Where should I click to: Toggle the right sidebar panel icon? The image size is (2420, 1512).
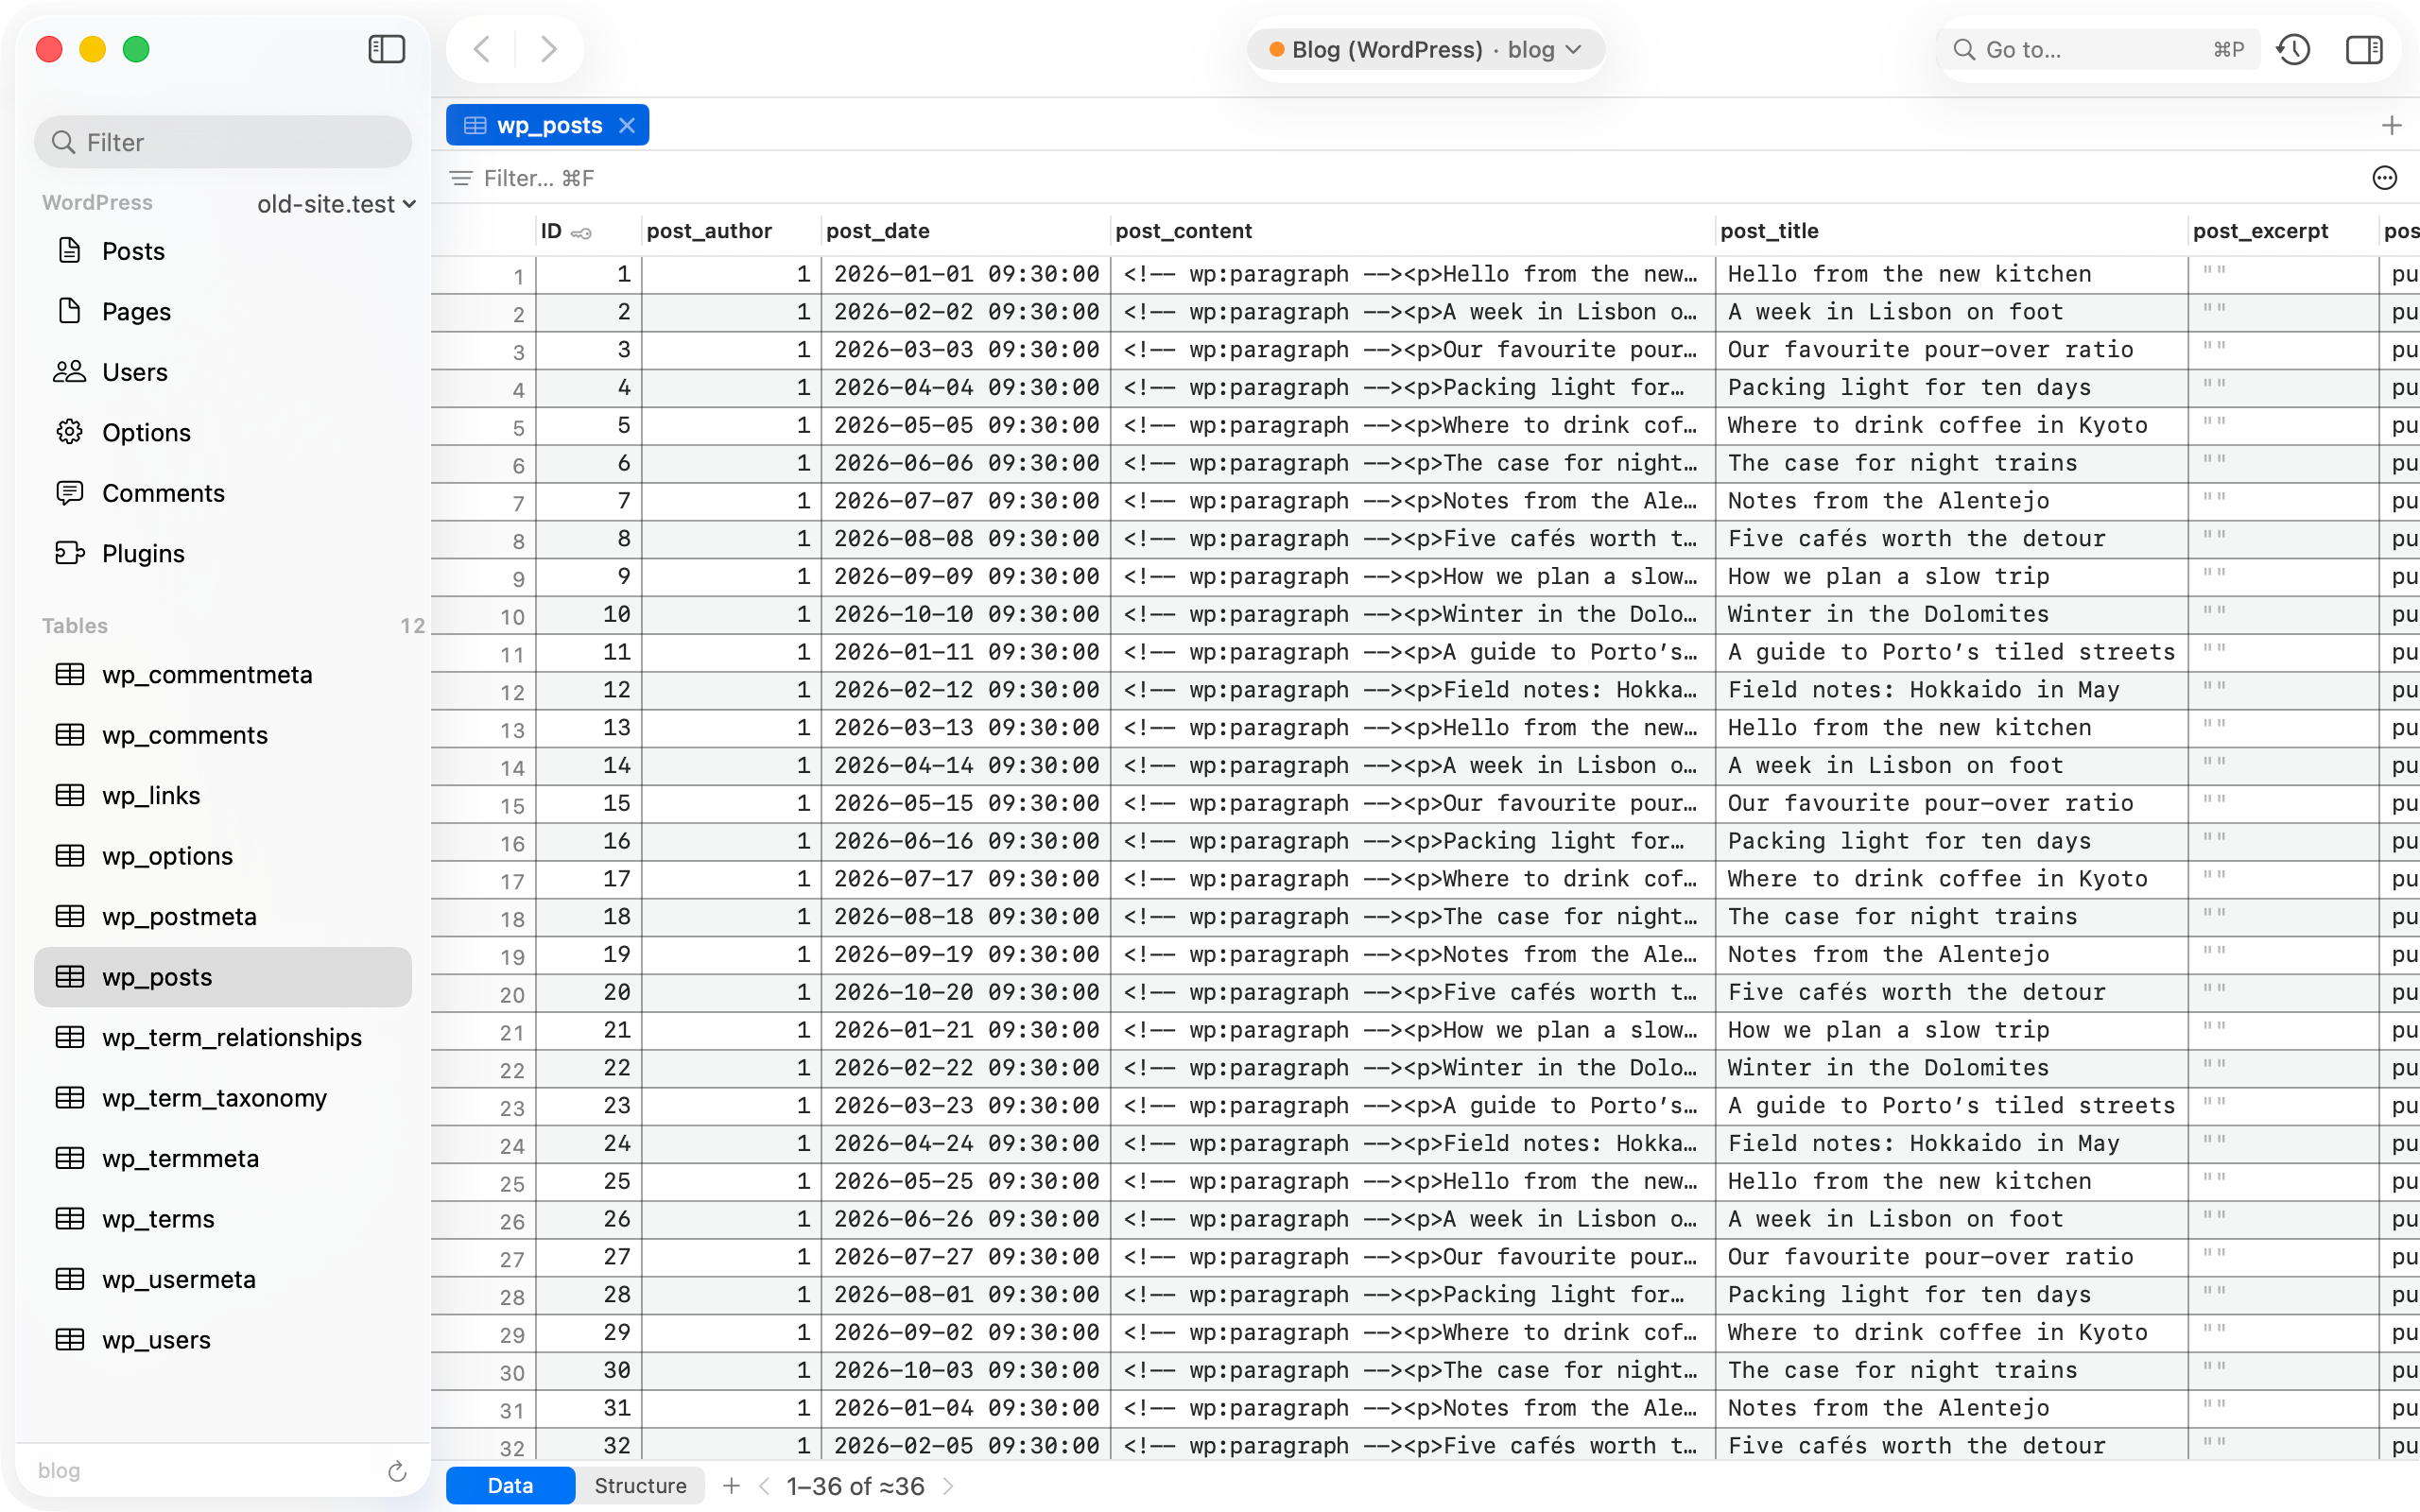(x=2364, y=49)
